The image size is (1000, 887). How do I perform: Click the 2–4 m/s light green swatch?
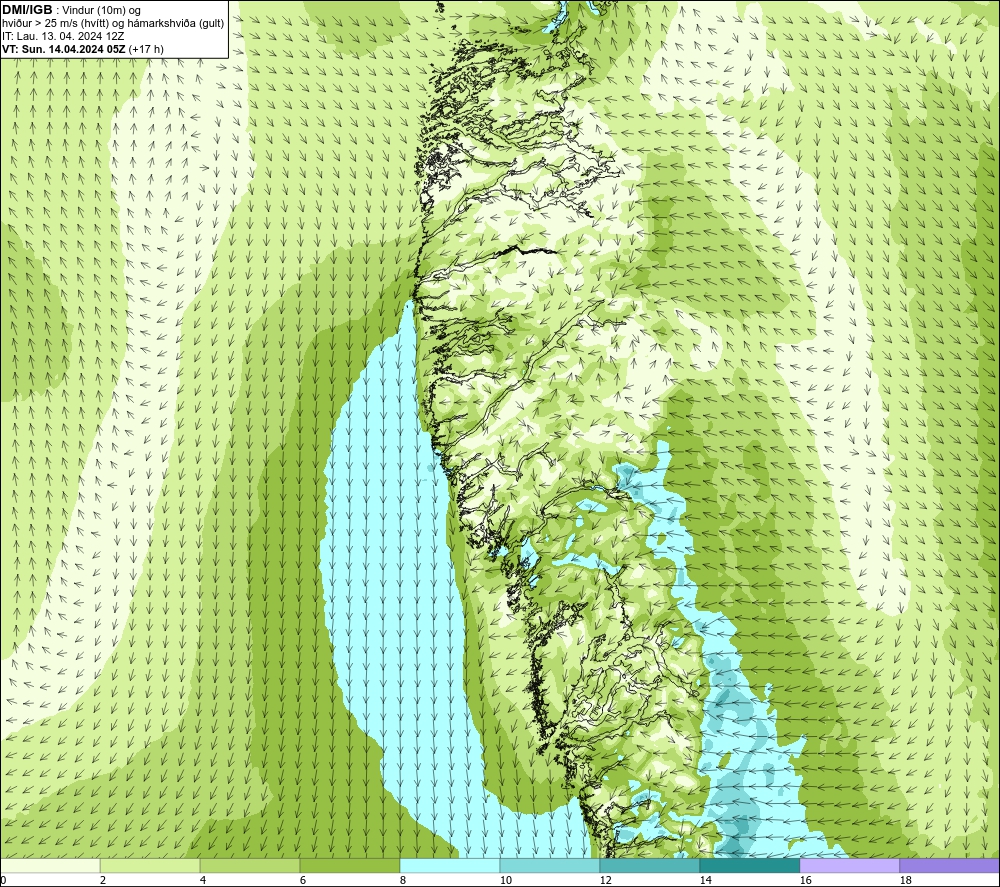(x=150, y=865)
